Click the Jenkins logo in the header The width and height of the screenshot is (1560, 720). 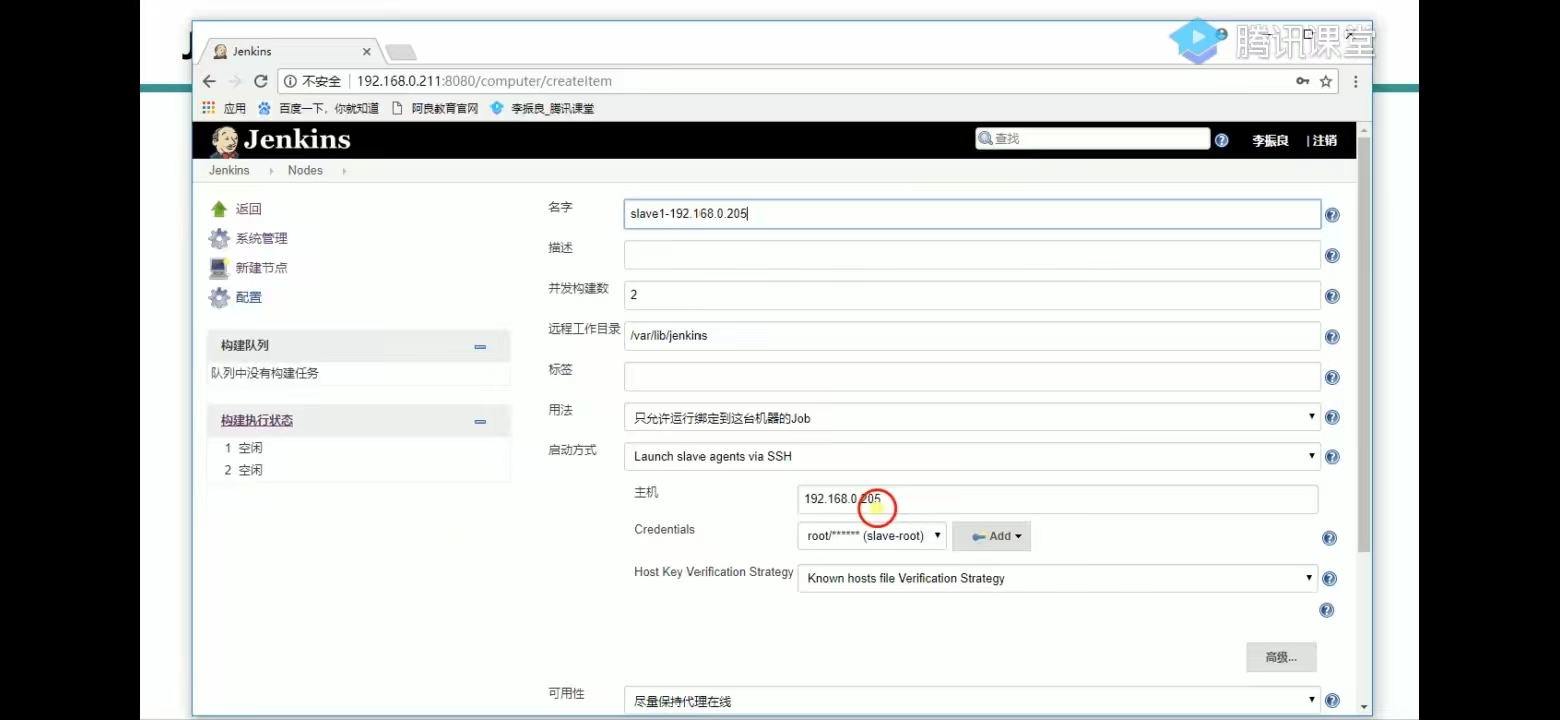point(281,140)
